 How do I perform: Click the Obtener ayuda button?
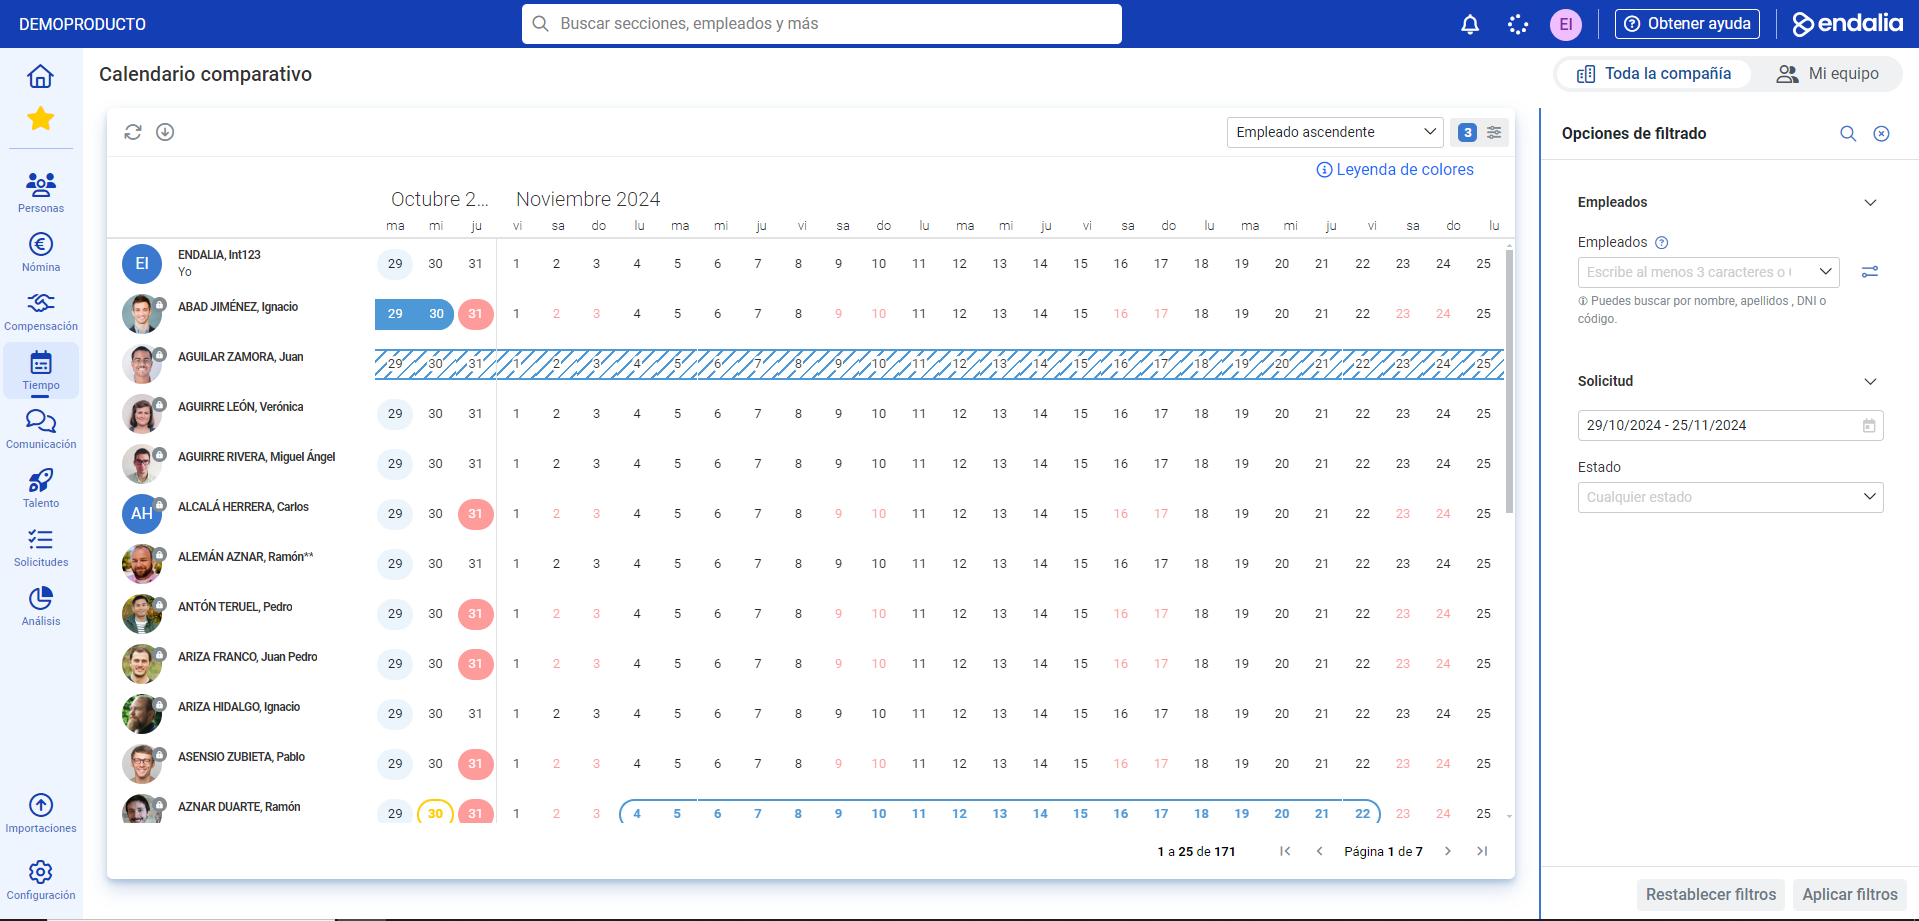1688,24
